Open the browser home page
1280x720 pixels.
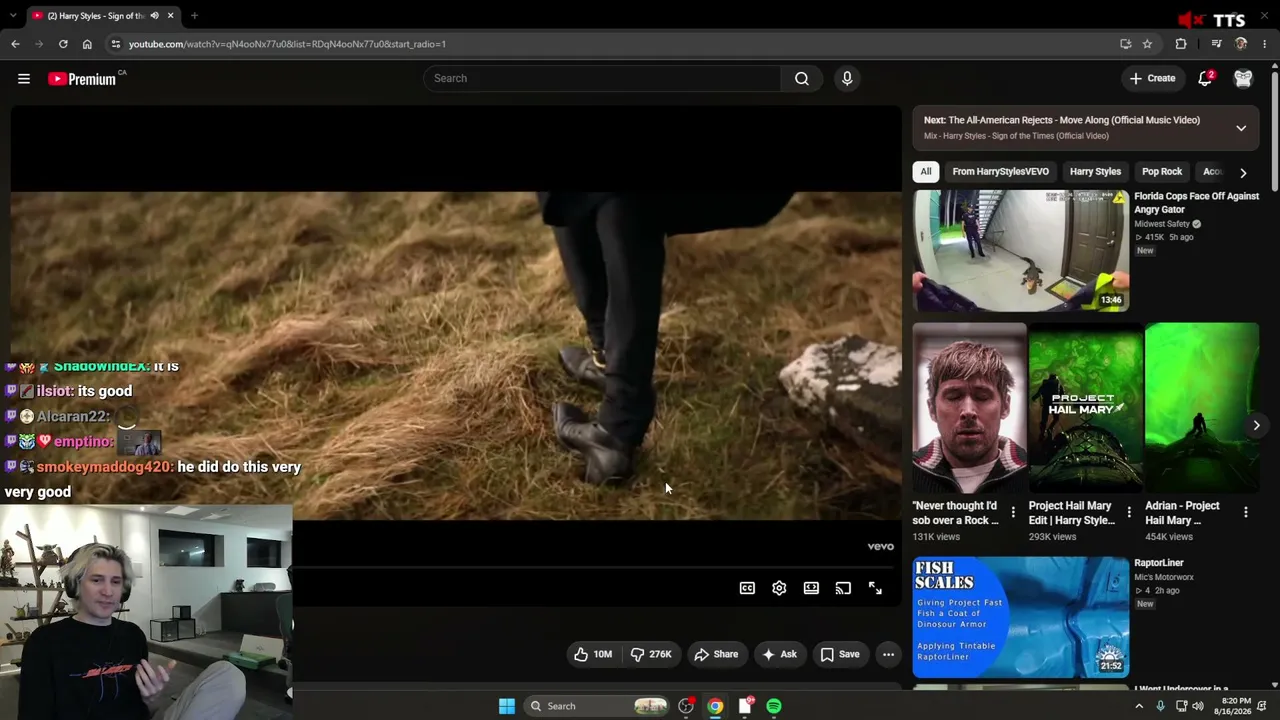(87, 44)
